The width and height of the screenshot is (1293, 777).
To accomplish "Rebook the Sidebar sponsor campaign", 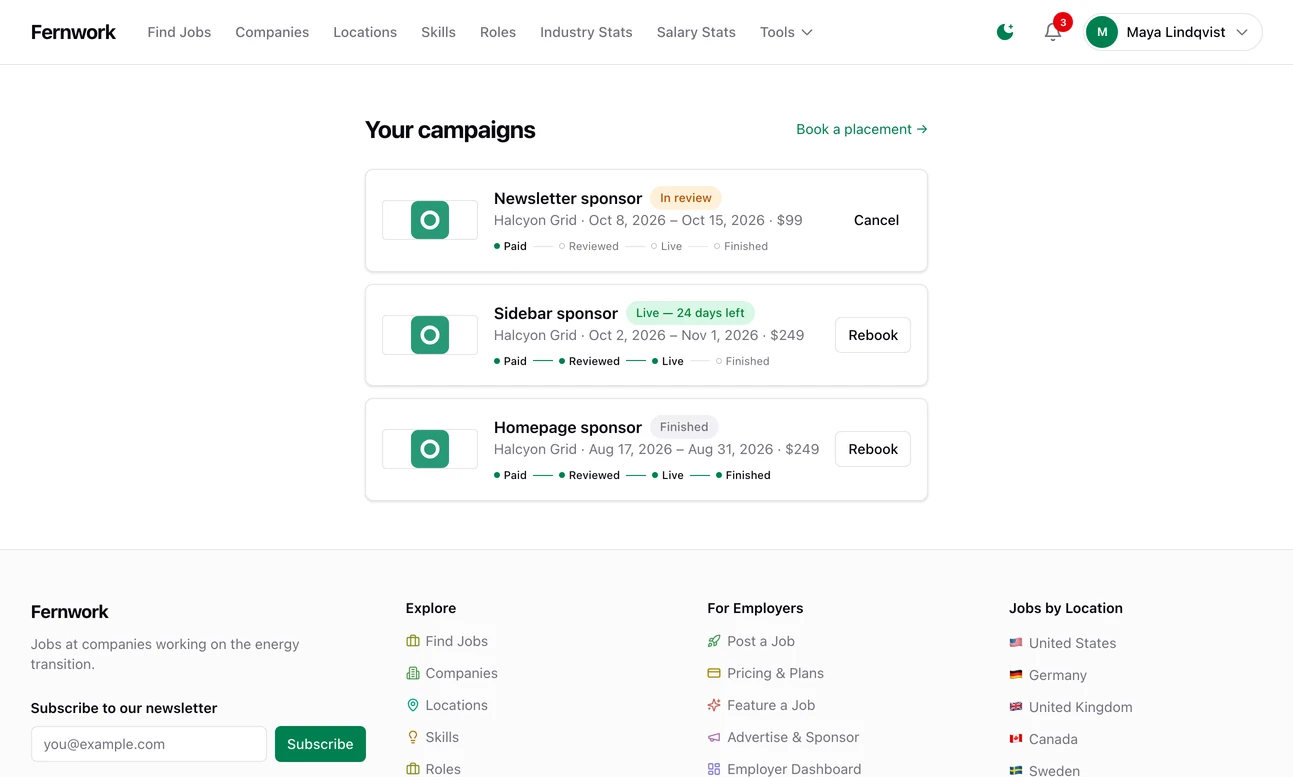I will (x=873, y=335).
